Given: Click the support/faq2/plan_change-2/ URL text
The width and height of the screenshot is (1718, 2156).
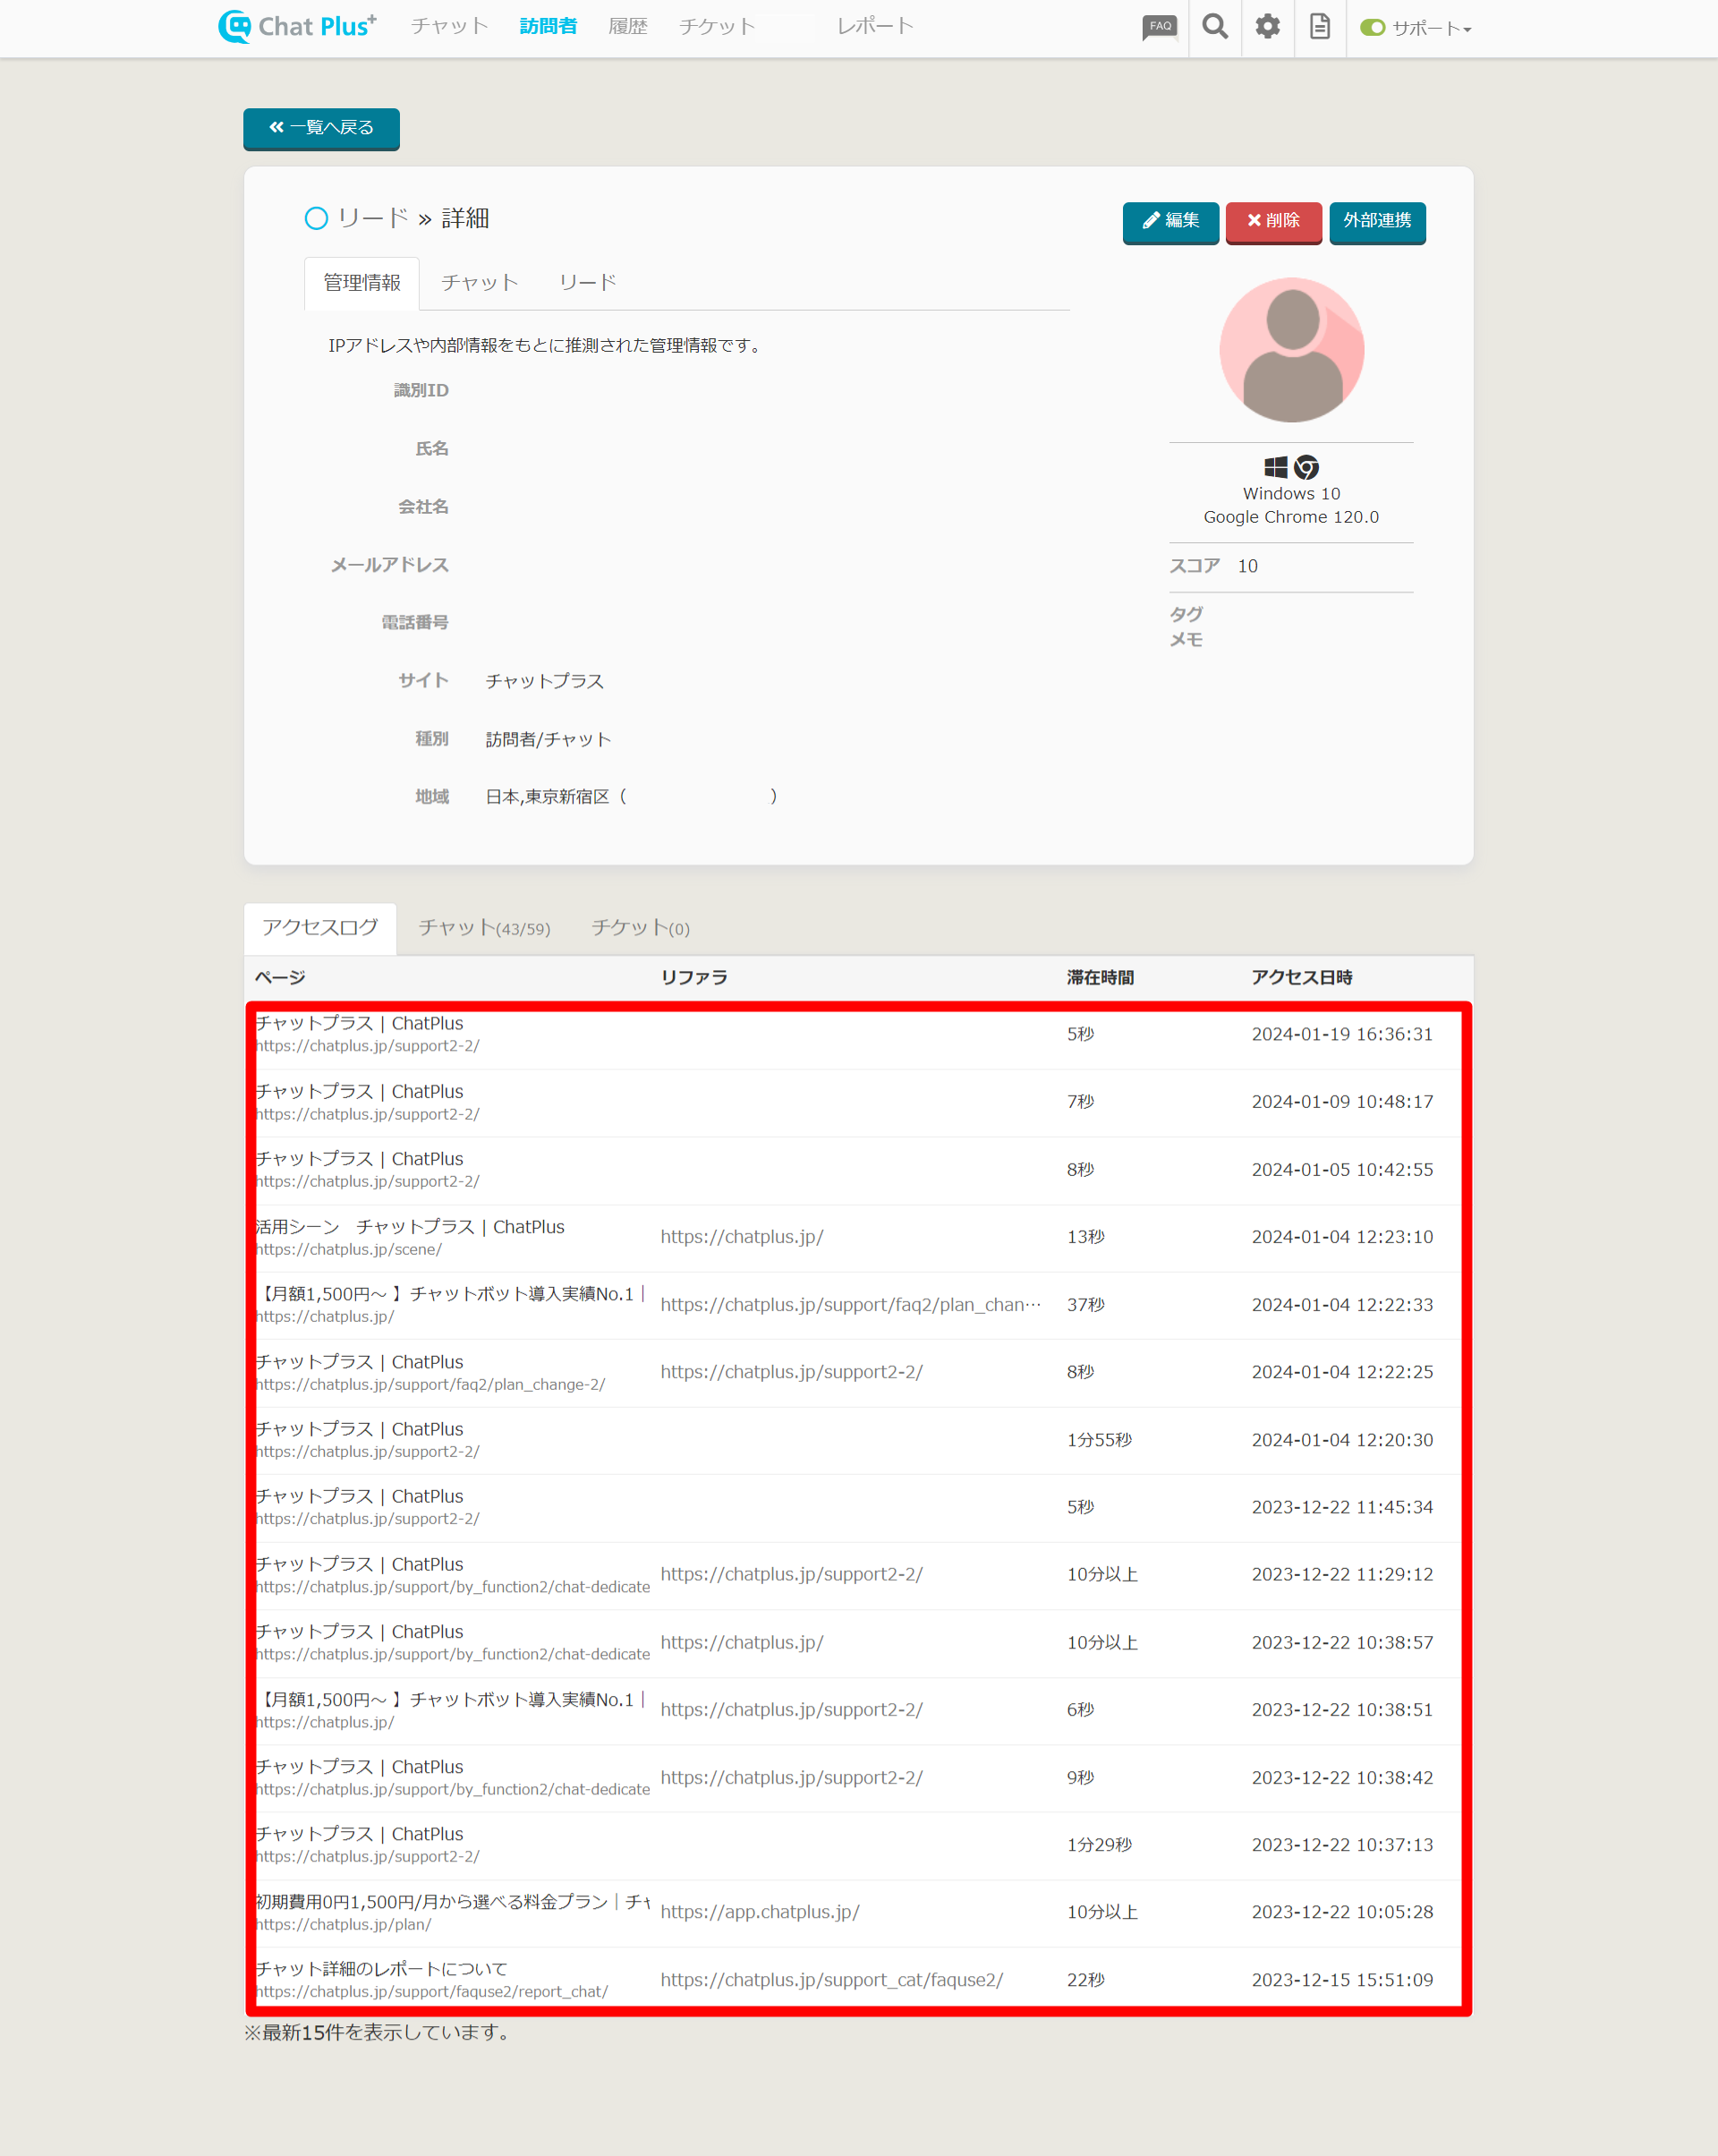Looking at the screenshot, I should pos(430,1385).
